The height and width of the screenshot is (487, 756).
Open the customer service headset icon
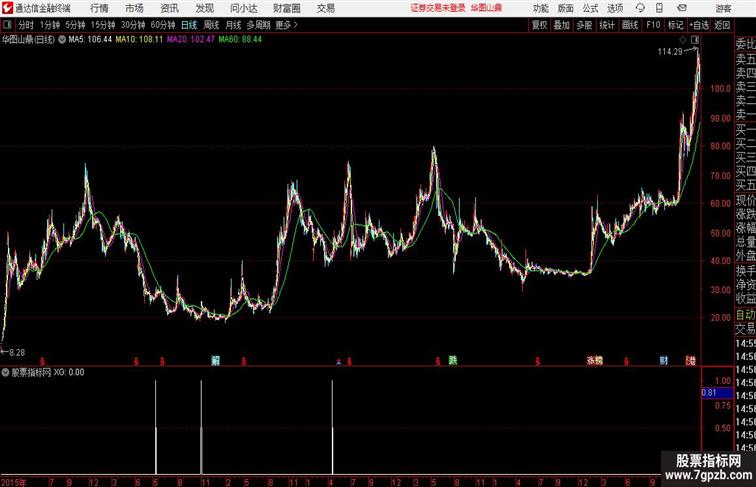coord(640,8)
